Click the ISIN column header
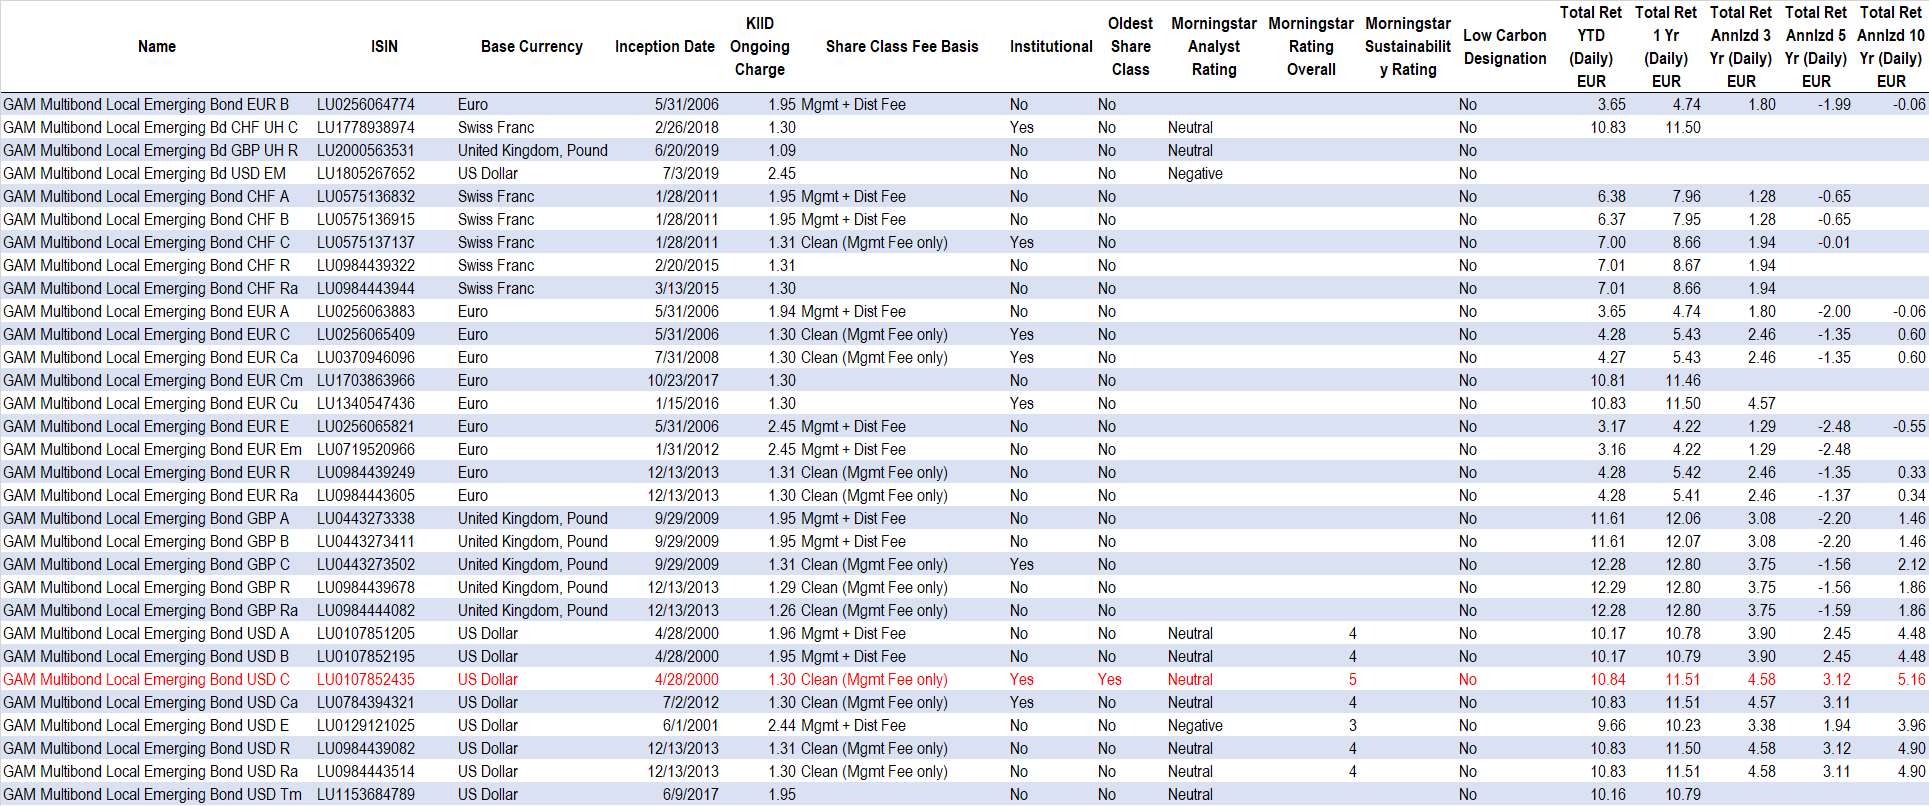 (384, 47)
